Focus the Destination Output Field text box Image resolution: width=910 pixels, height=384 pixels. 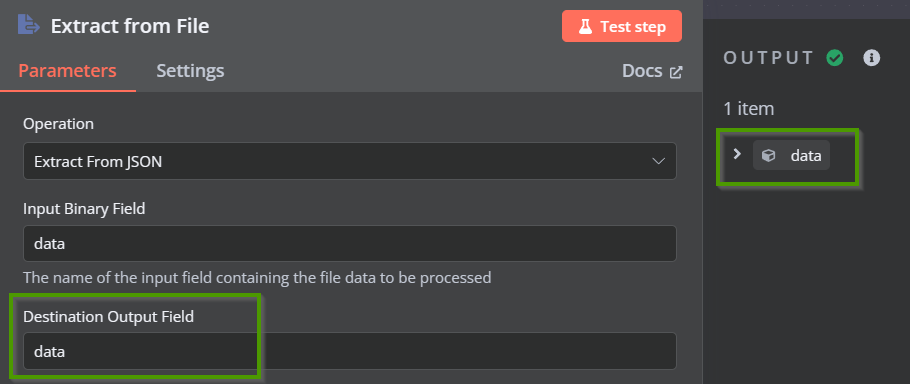coord(349,351)
